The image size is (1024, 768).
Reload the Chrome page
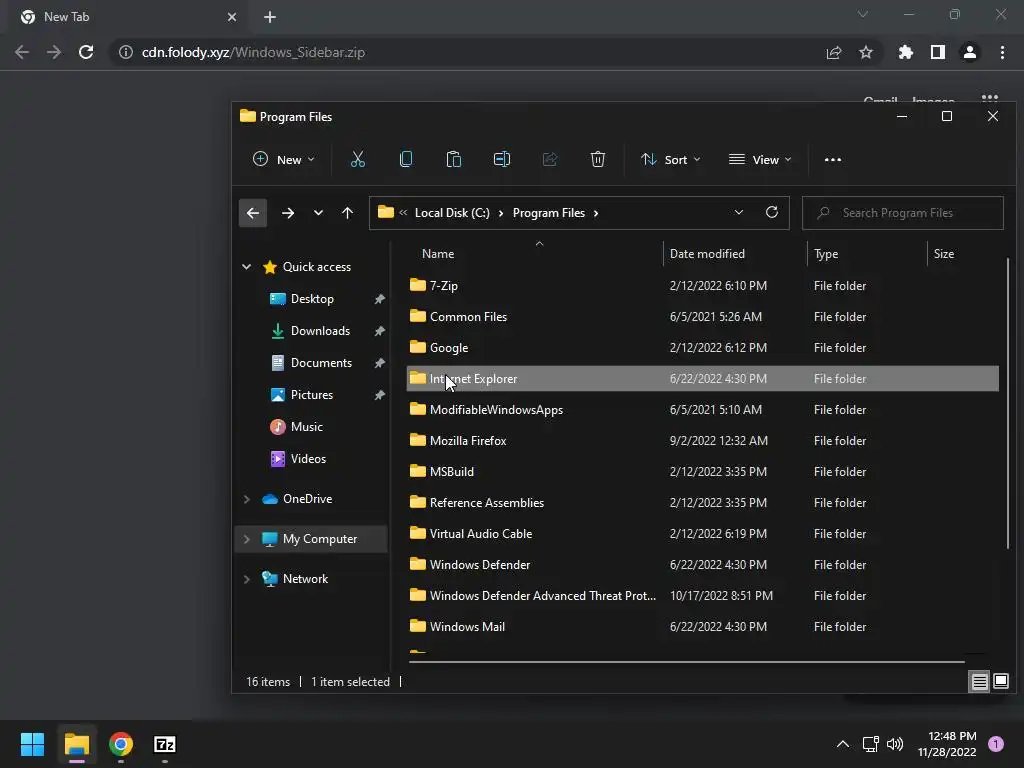(86, 52)
